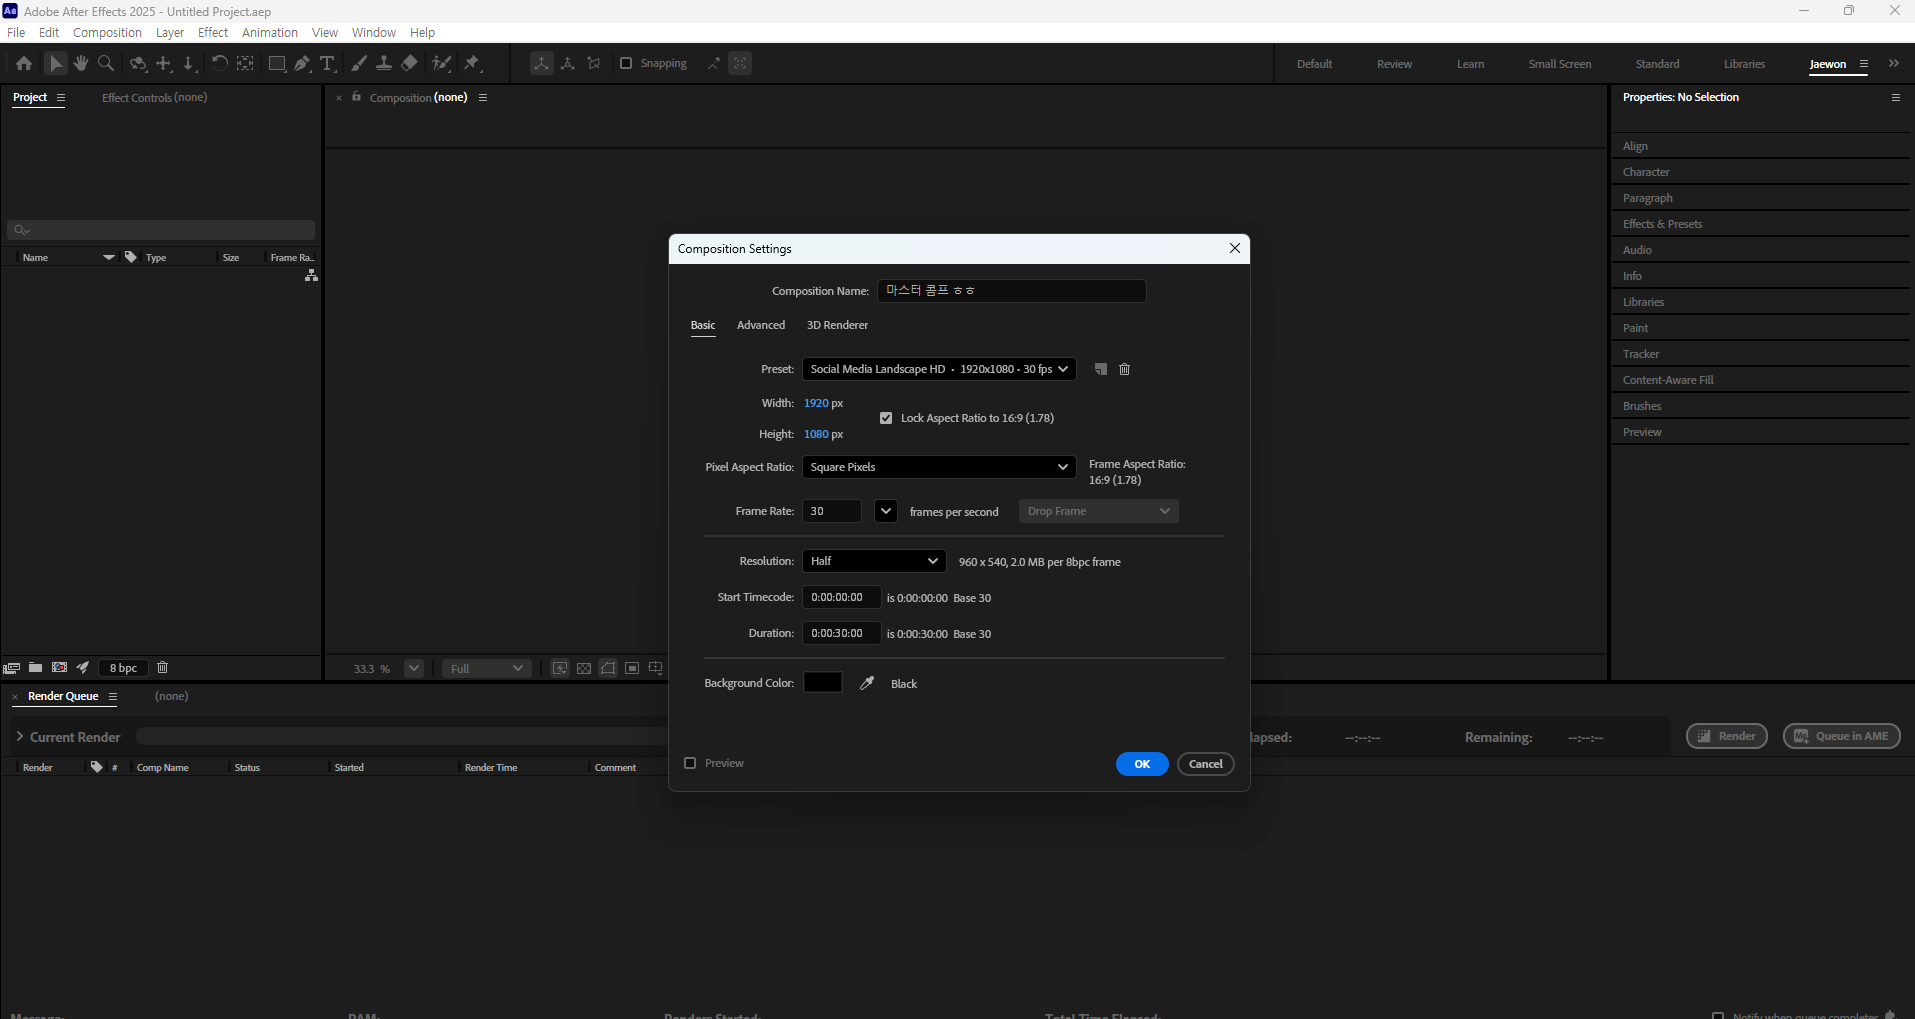Click the eyedropper next to Background Color
This screenshot has width=1915, height=1019.
pyautogui.click(x=867, y=683)
